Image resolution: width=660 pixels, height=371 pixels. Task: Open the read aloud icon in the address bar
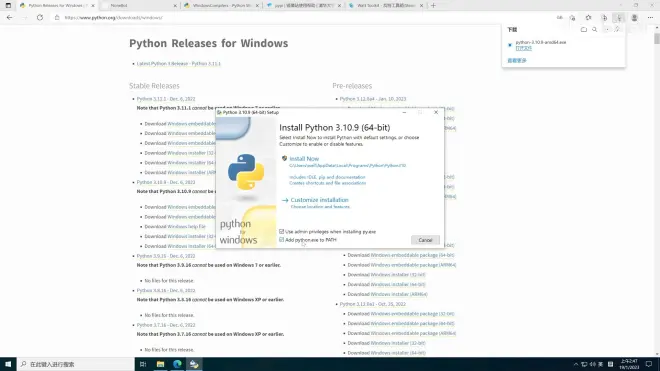click(x=559, y=18)
